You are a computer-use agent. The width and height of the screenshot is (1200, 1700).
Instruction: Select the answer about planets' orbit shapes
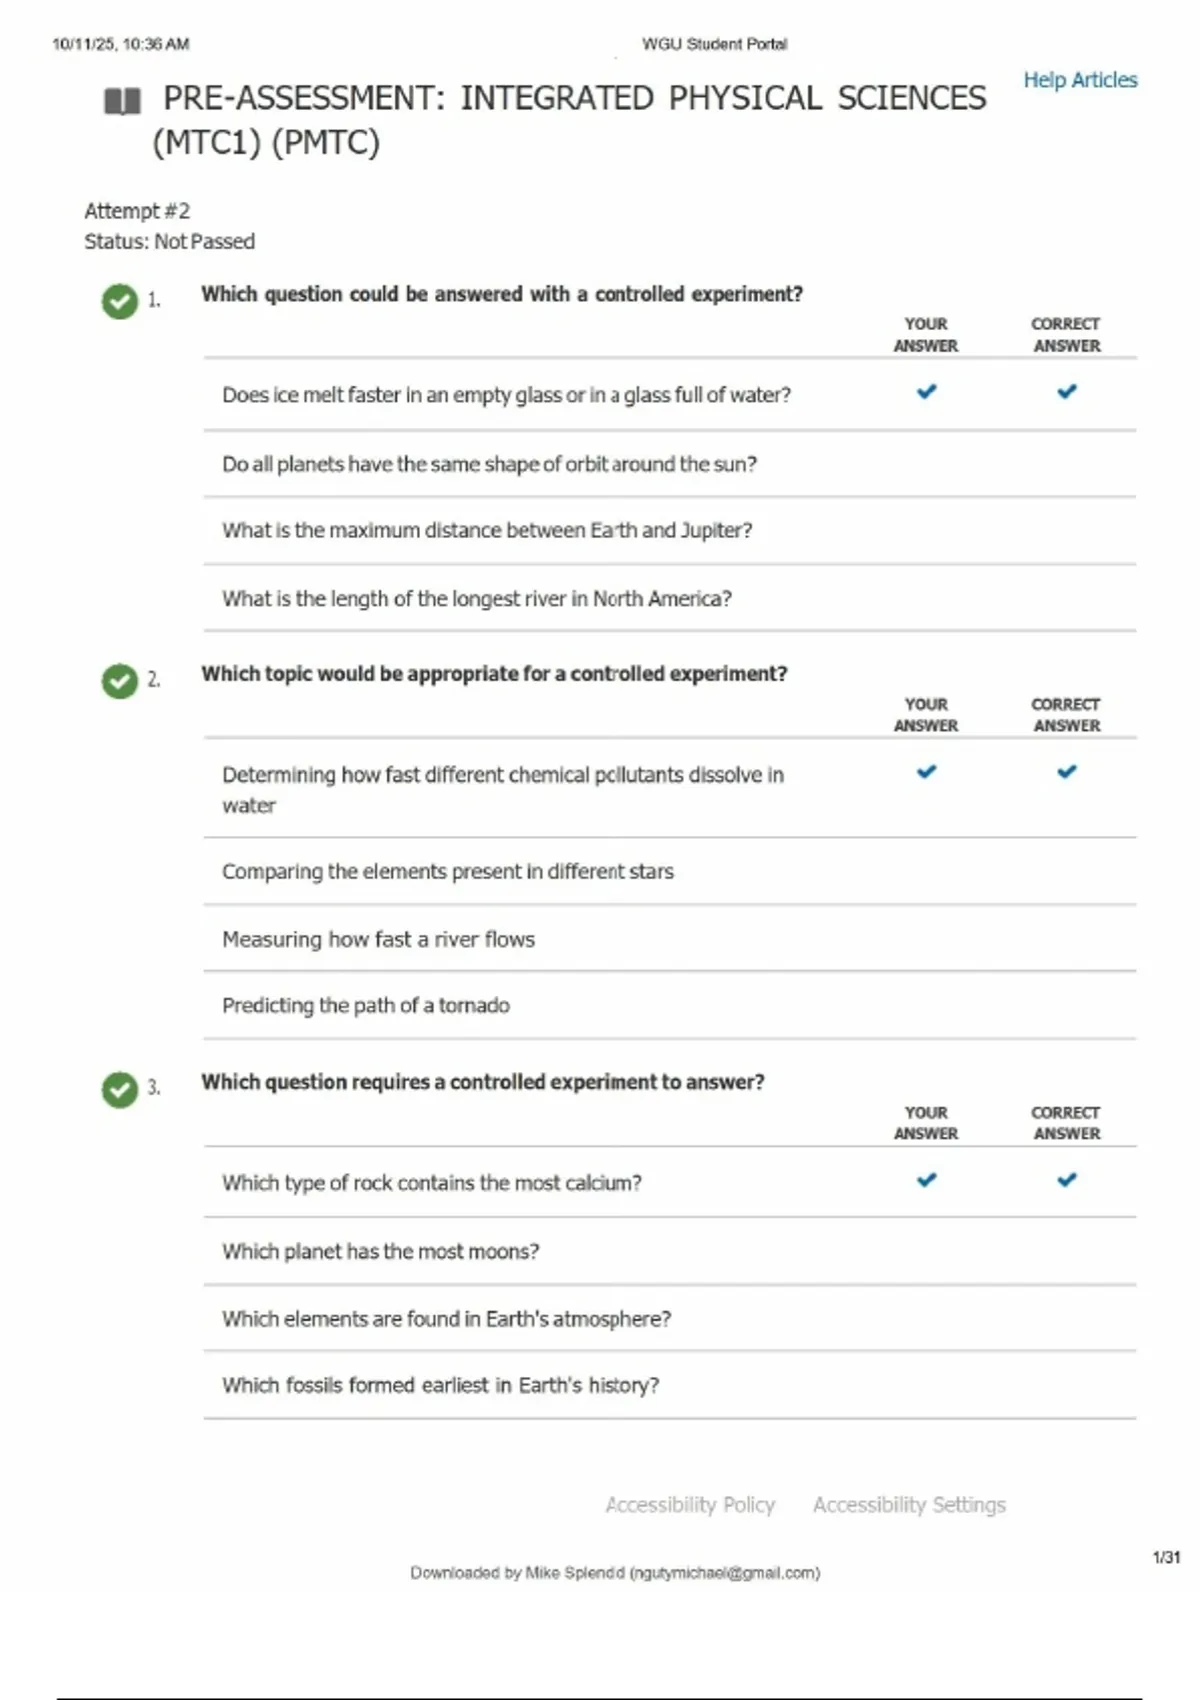pyautogui.click(x=489, y=464)
